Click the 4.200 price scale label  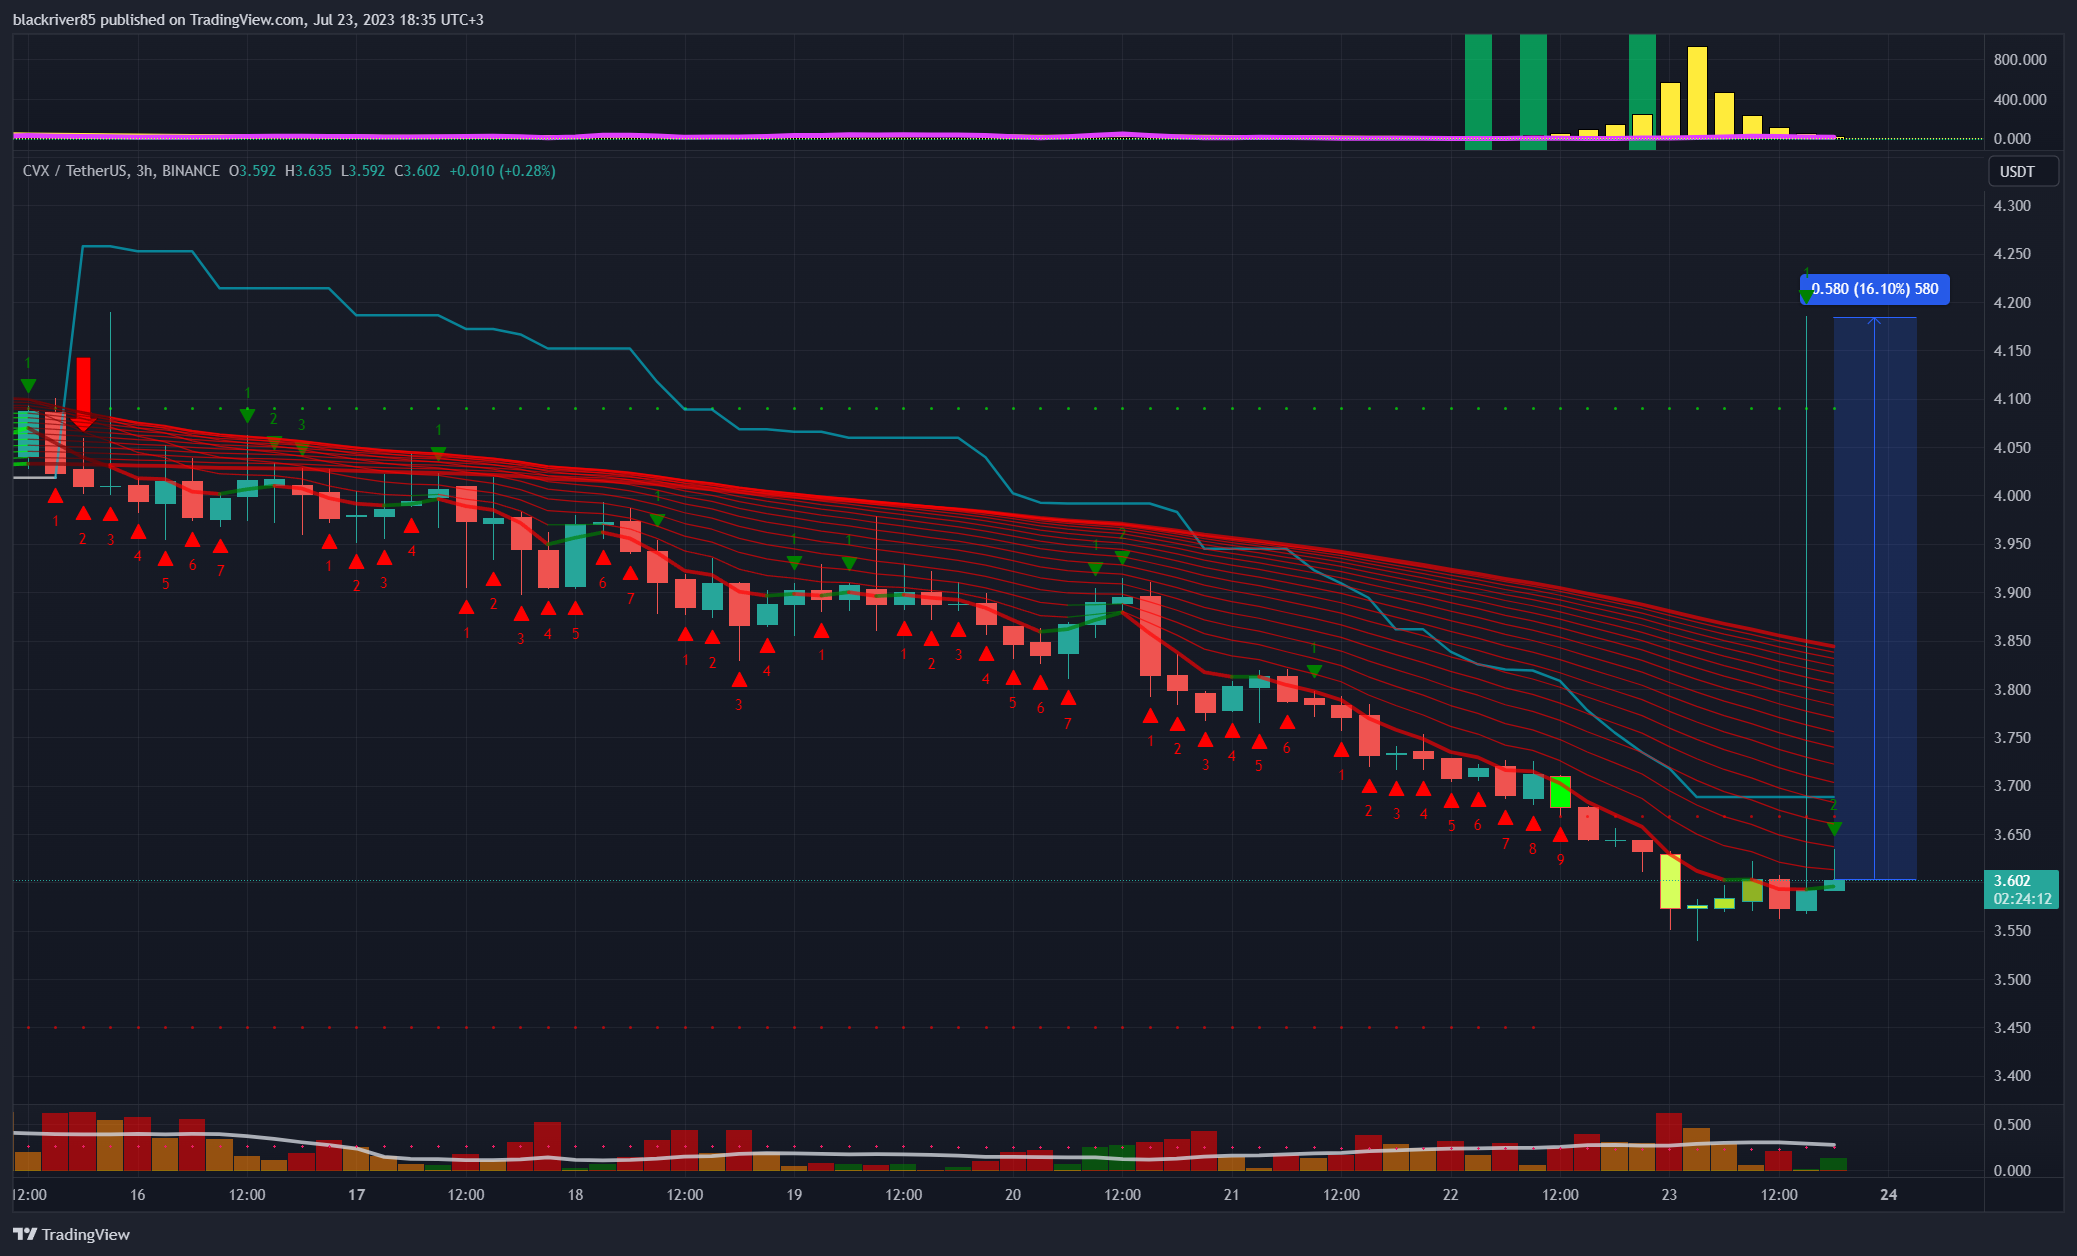2012,303
